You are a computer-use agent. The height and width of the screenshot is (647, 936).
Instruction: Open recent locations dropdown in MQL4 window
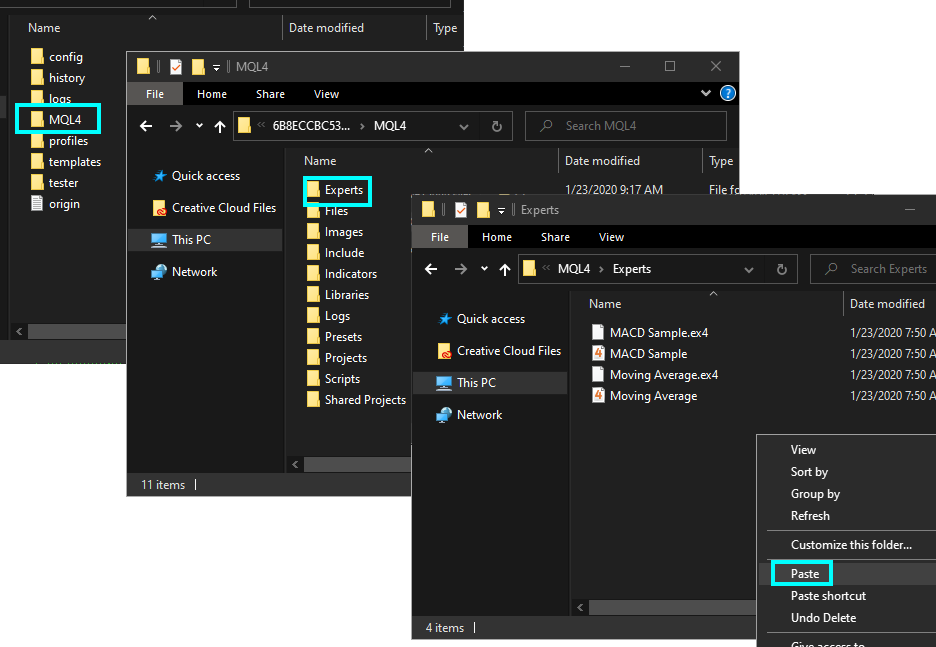point(199,126)
